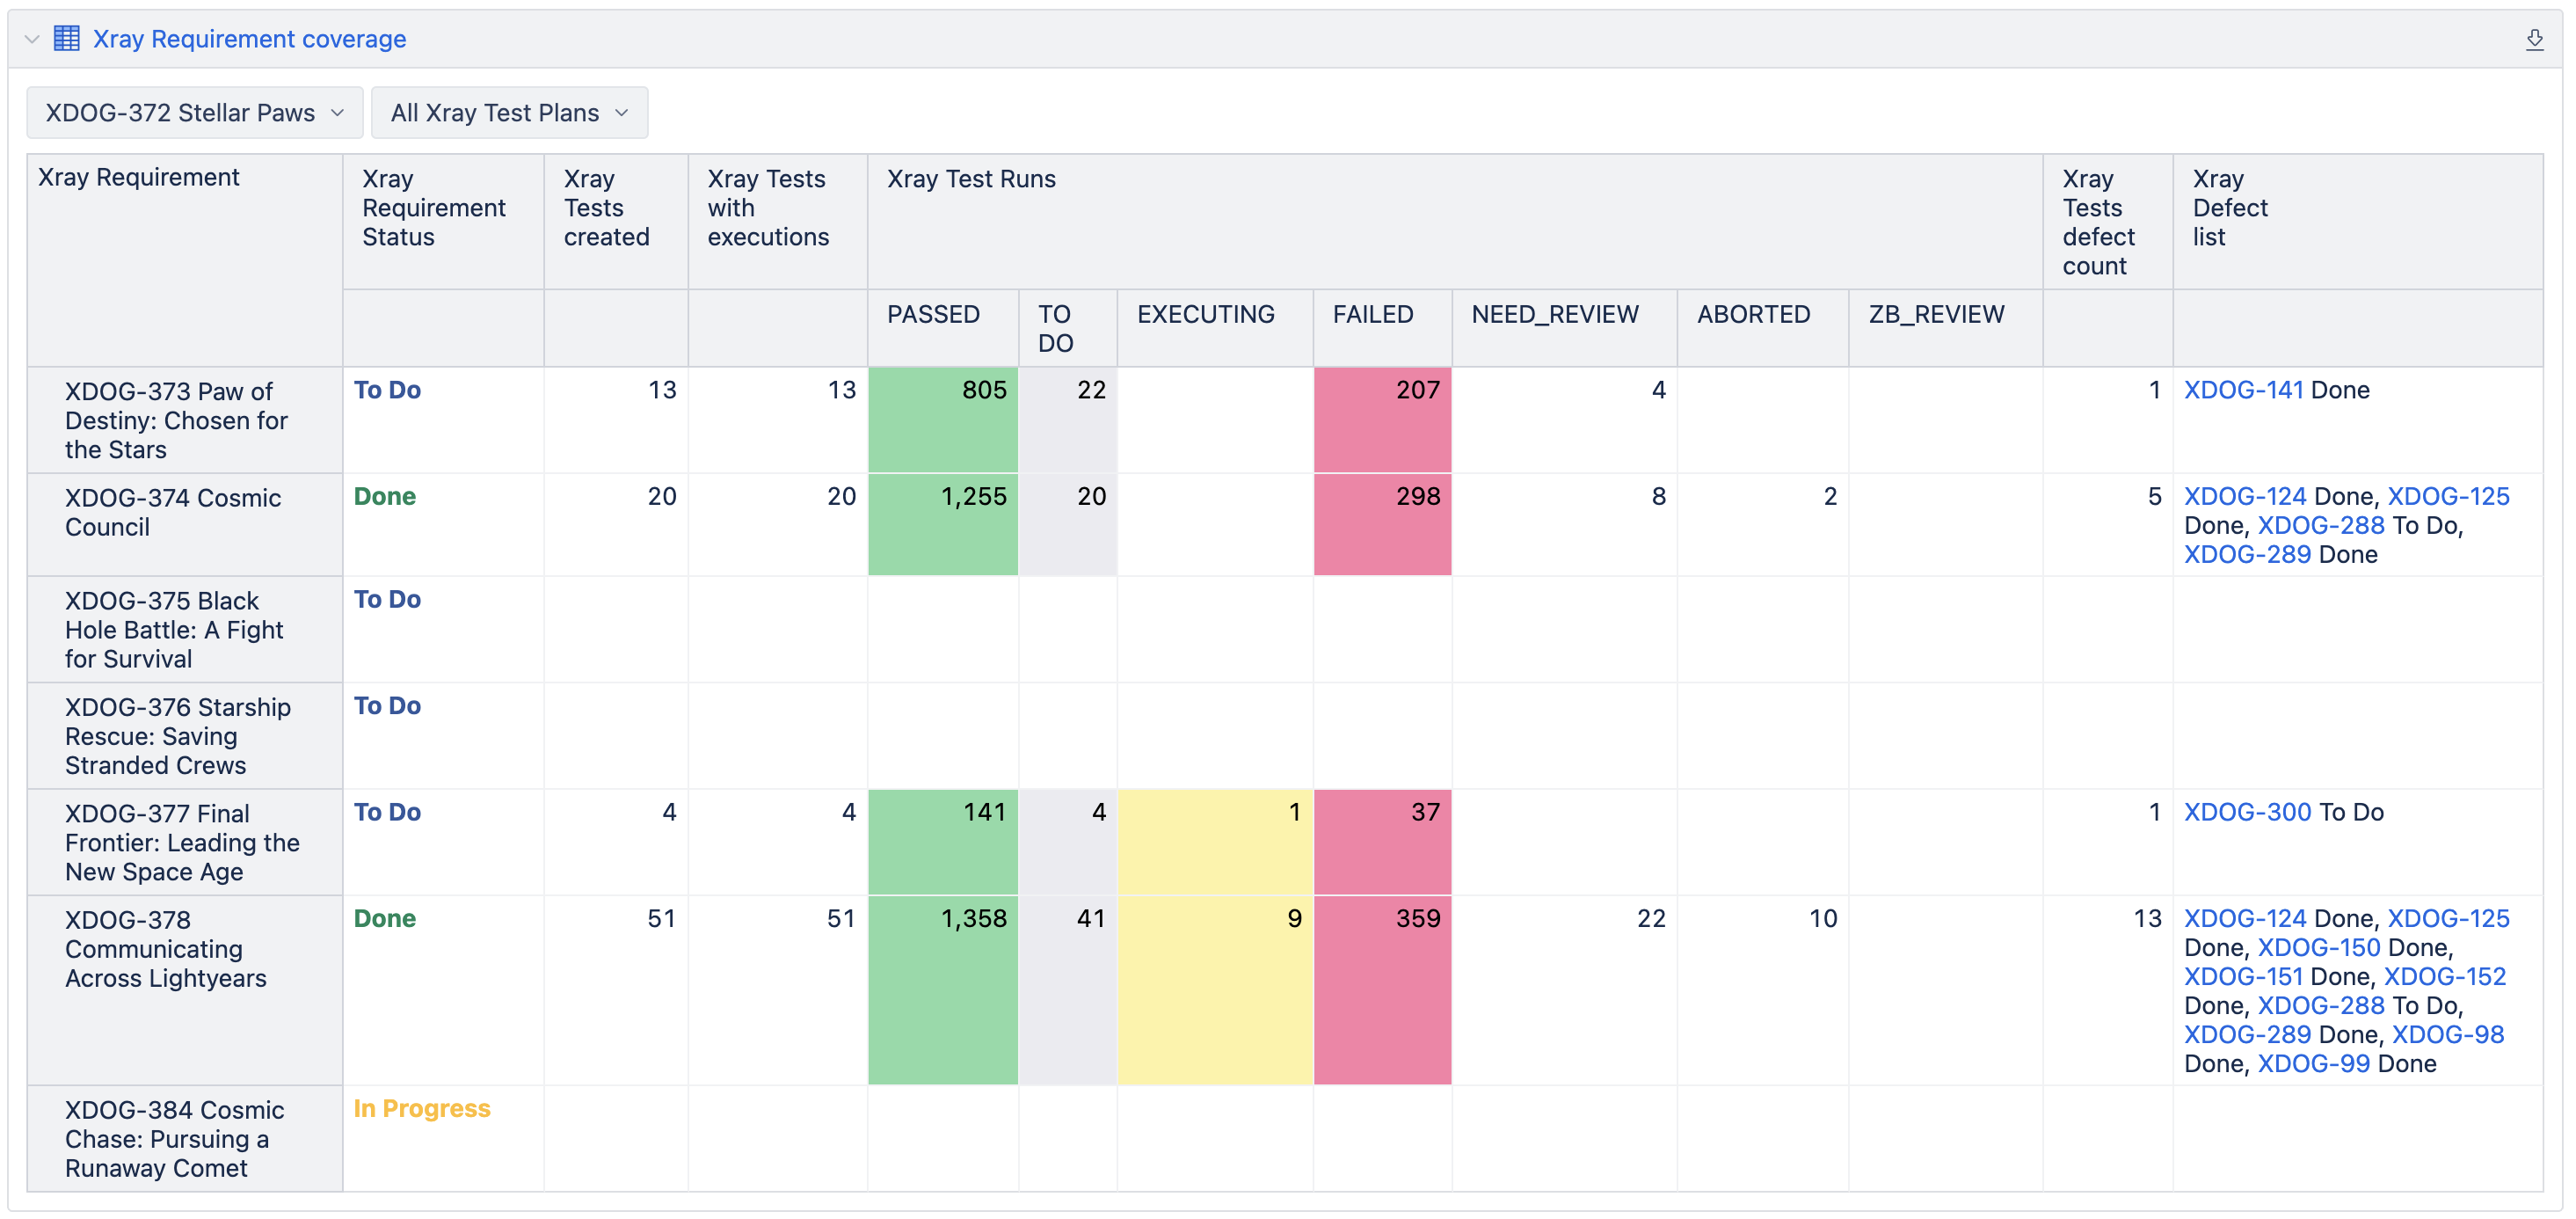This screenshot has height=1219, width=2576.
Task: Open the All Xray Test Plans dropdown
Action: click(x=509, y=112)
